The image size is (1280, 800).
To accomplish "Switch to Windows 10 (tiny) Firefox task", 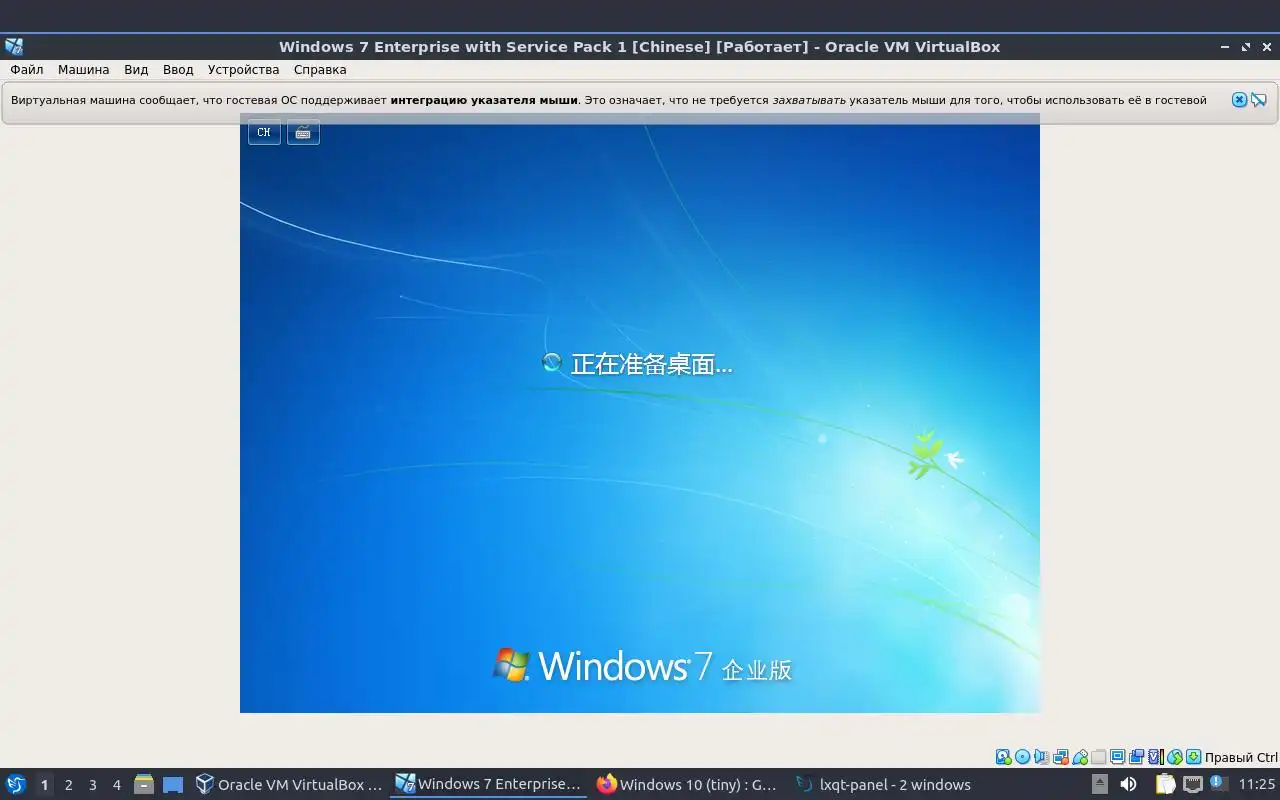I will pyautogui.click(x=687, y=784).
